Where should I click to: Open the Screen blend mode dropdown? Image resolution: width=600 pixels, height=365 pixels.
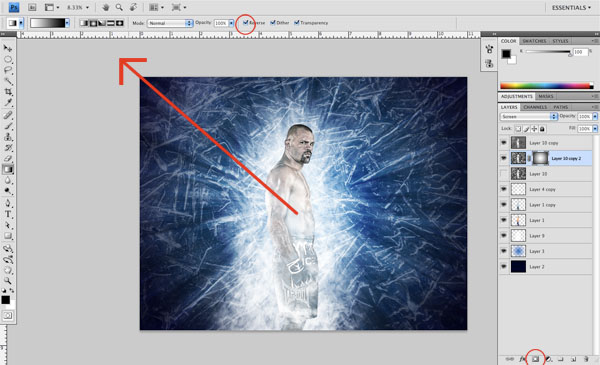(528, 116)
